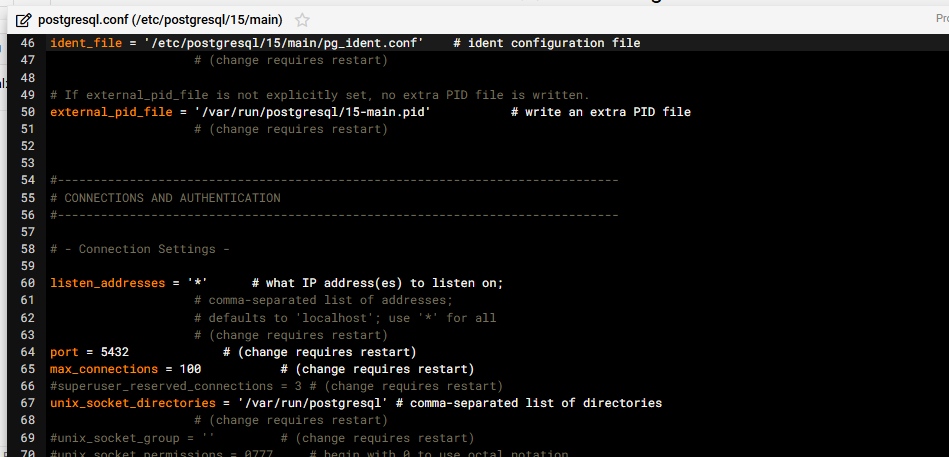Place cursor on the listen_addresses setting
The image size is (949, 457).
(107, 283)
